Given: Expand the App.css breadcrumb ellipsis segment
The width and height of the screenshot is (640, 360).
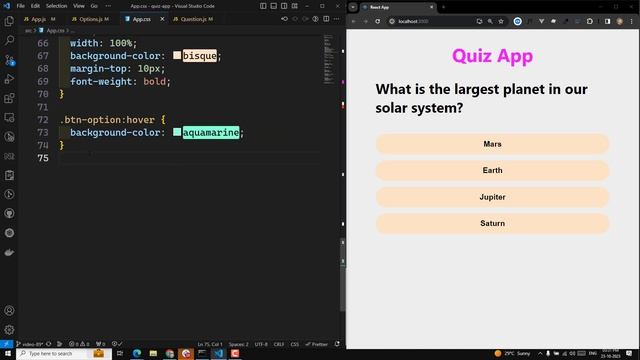Looking at the screenshot, I should pos(73,31).
